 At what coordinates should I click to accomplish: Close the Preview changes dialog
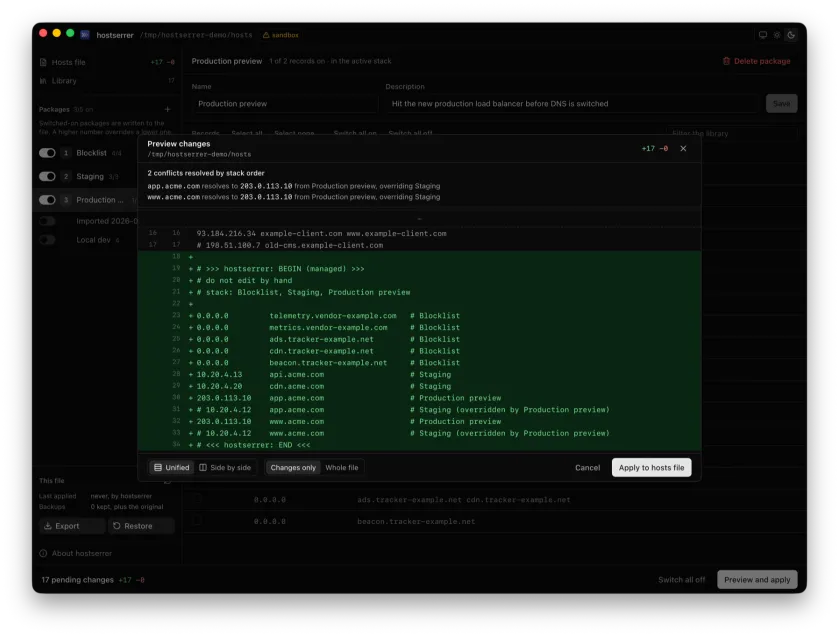683,148
